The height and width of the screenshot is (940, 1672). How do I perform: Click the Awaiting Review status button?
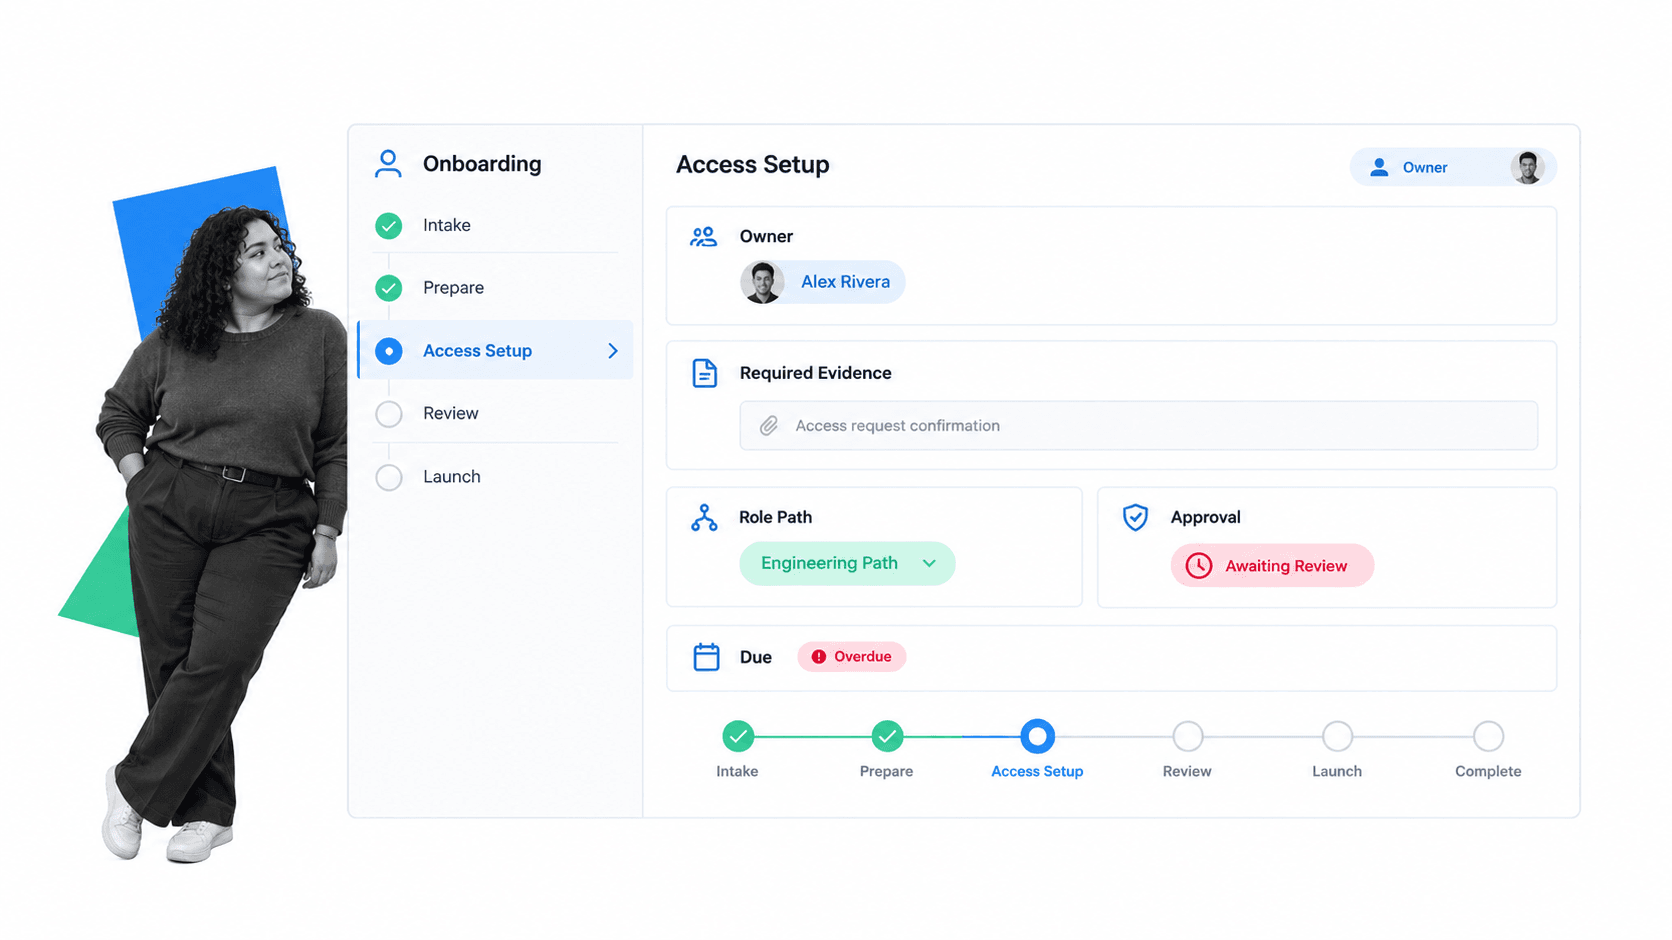tap(1272, 566)
